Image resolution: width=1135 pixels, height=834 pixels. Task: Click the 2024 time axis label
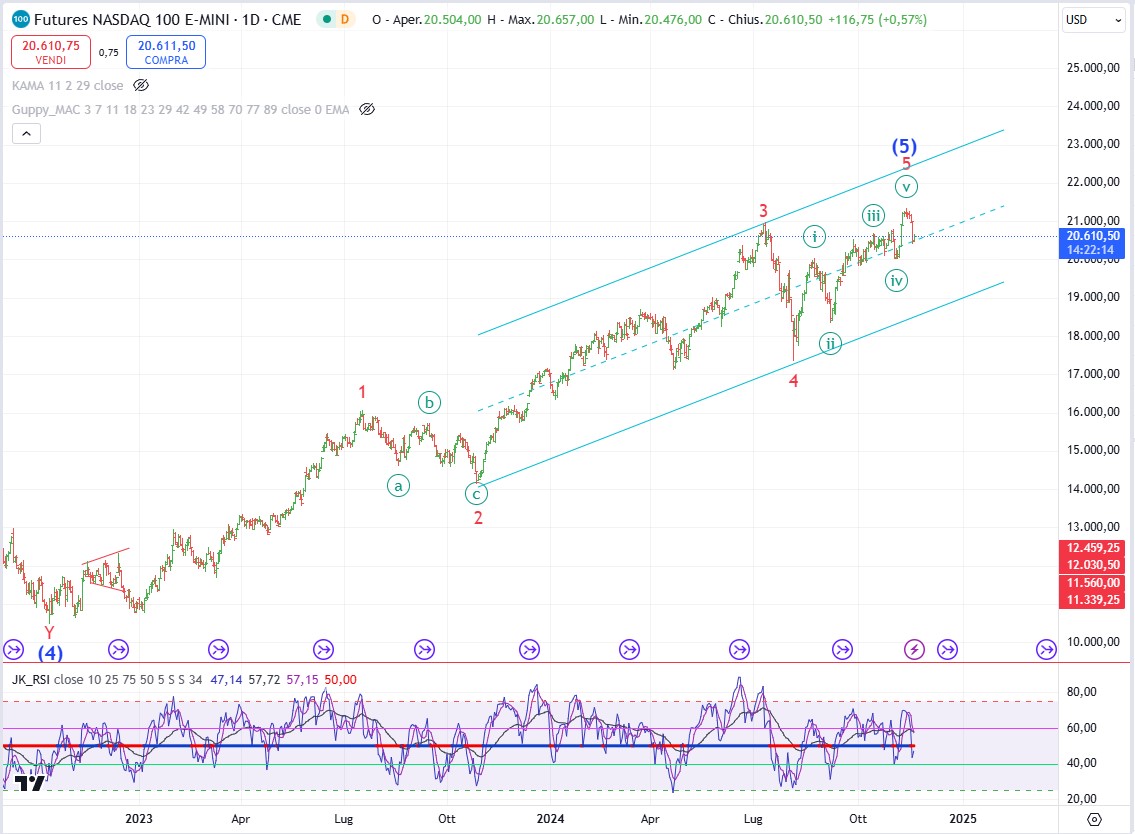(x=550, y=819)
